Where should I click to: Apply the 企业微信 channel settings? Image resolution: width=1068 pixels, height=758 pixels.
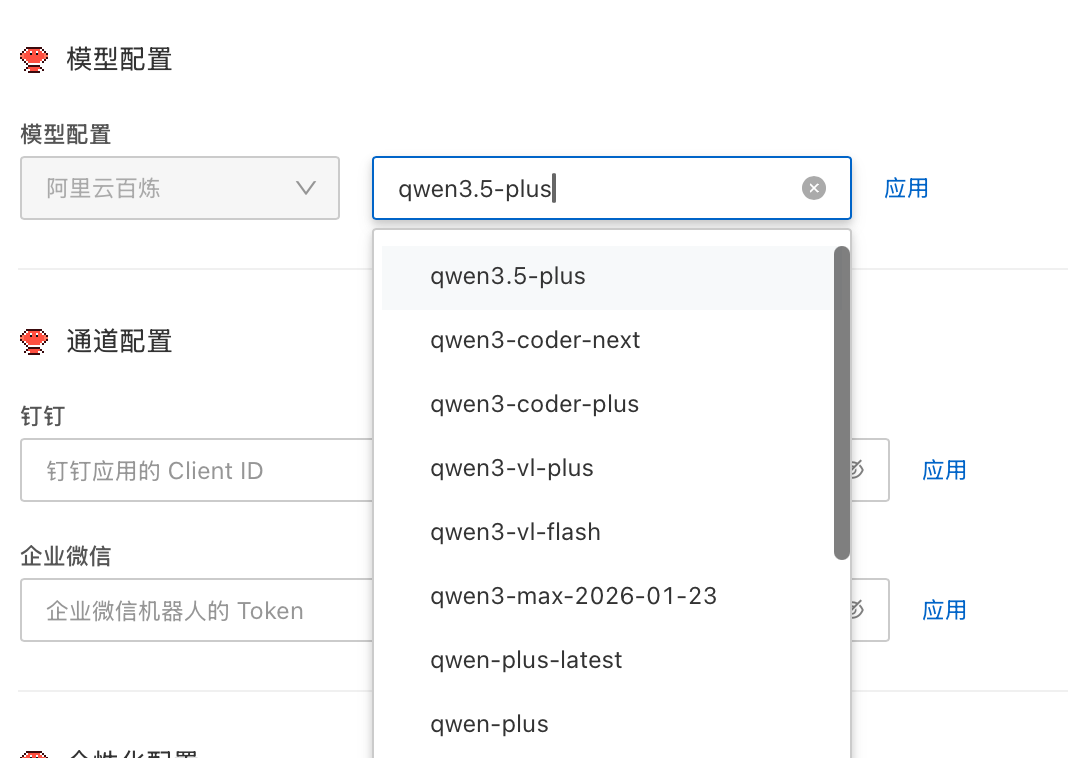click(x=944, y=611)
